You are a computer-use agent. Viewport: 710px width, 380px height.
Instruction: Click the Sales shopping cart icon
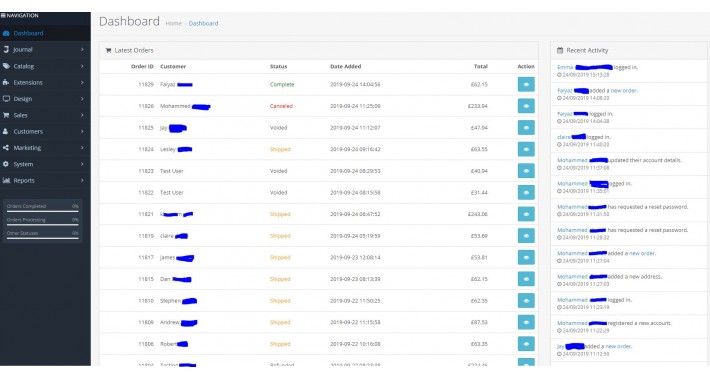click(x=6, y=115)
